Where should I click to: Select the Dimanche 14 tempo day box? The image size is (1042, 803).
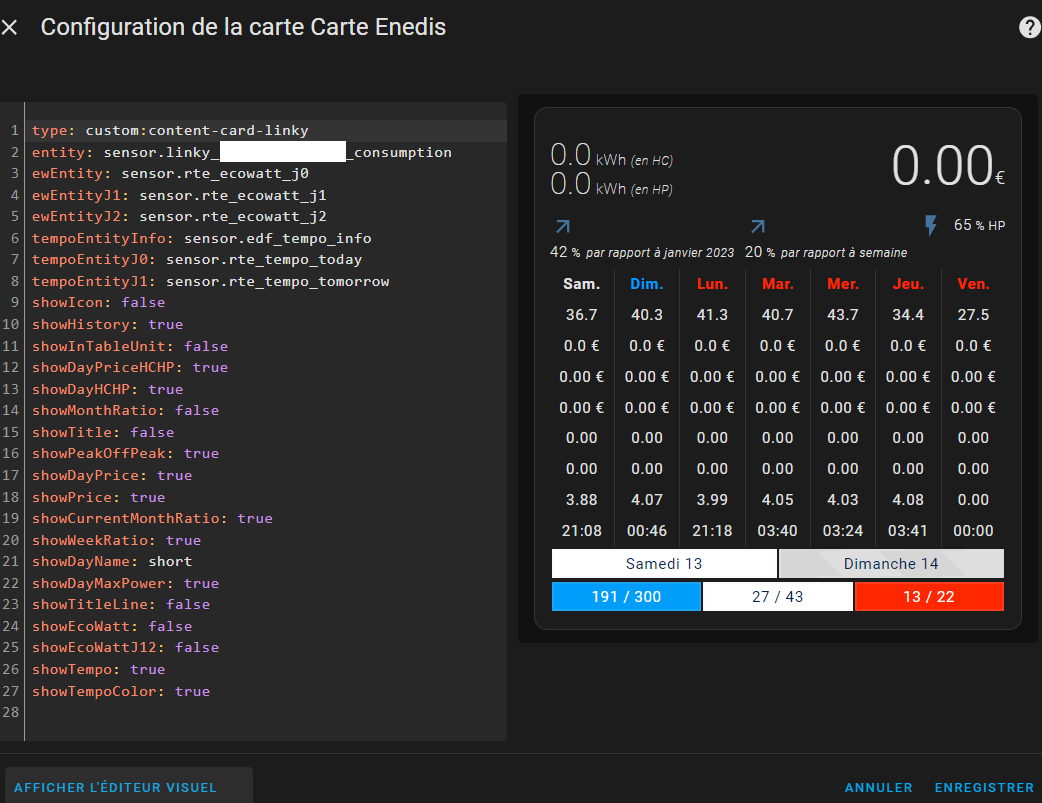pyautogui.click(x=891, y=564)
